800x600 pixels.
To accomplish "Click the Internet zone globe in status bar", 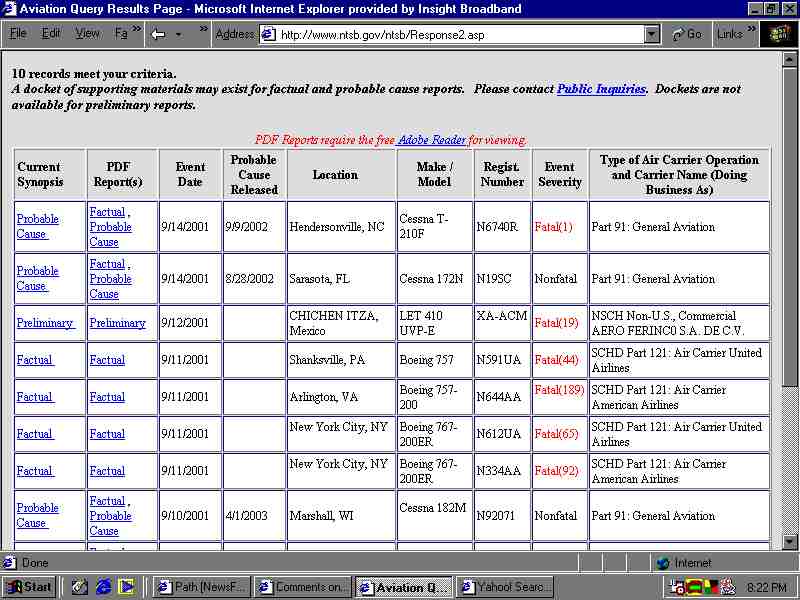I will pos(663,563).
